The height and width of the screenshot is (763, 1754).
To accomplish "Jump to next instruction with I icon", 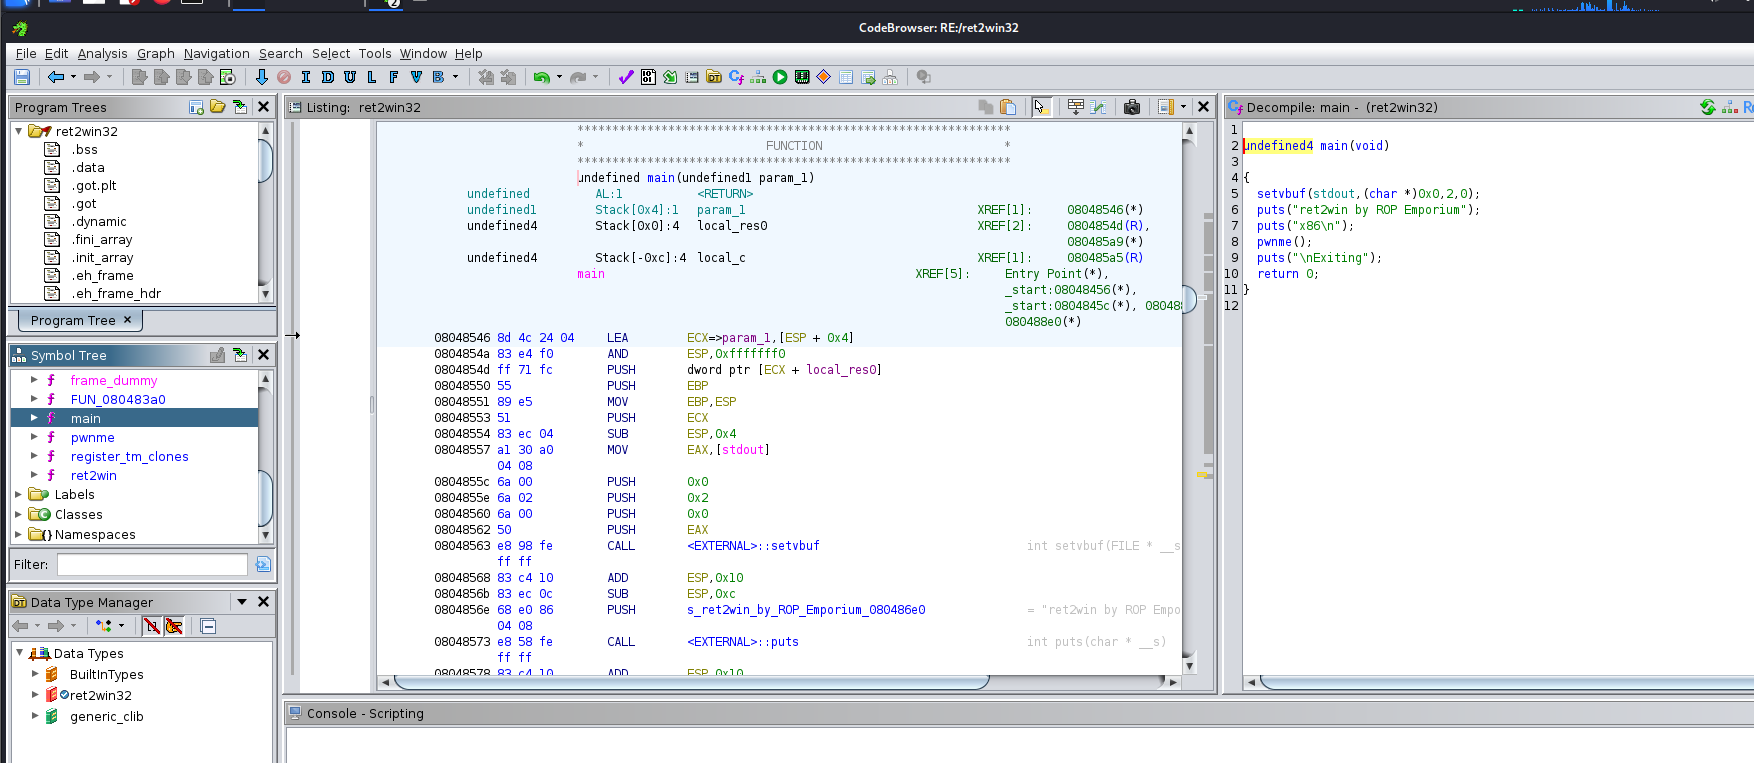I will point(306,77).
